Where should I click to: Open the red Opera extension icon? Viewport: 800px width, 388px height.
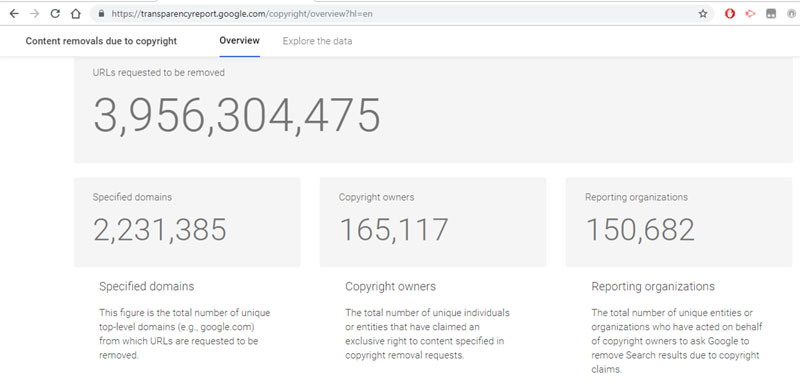point(730,14)
